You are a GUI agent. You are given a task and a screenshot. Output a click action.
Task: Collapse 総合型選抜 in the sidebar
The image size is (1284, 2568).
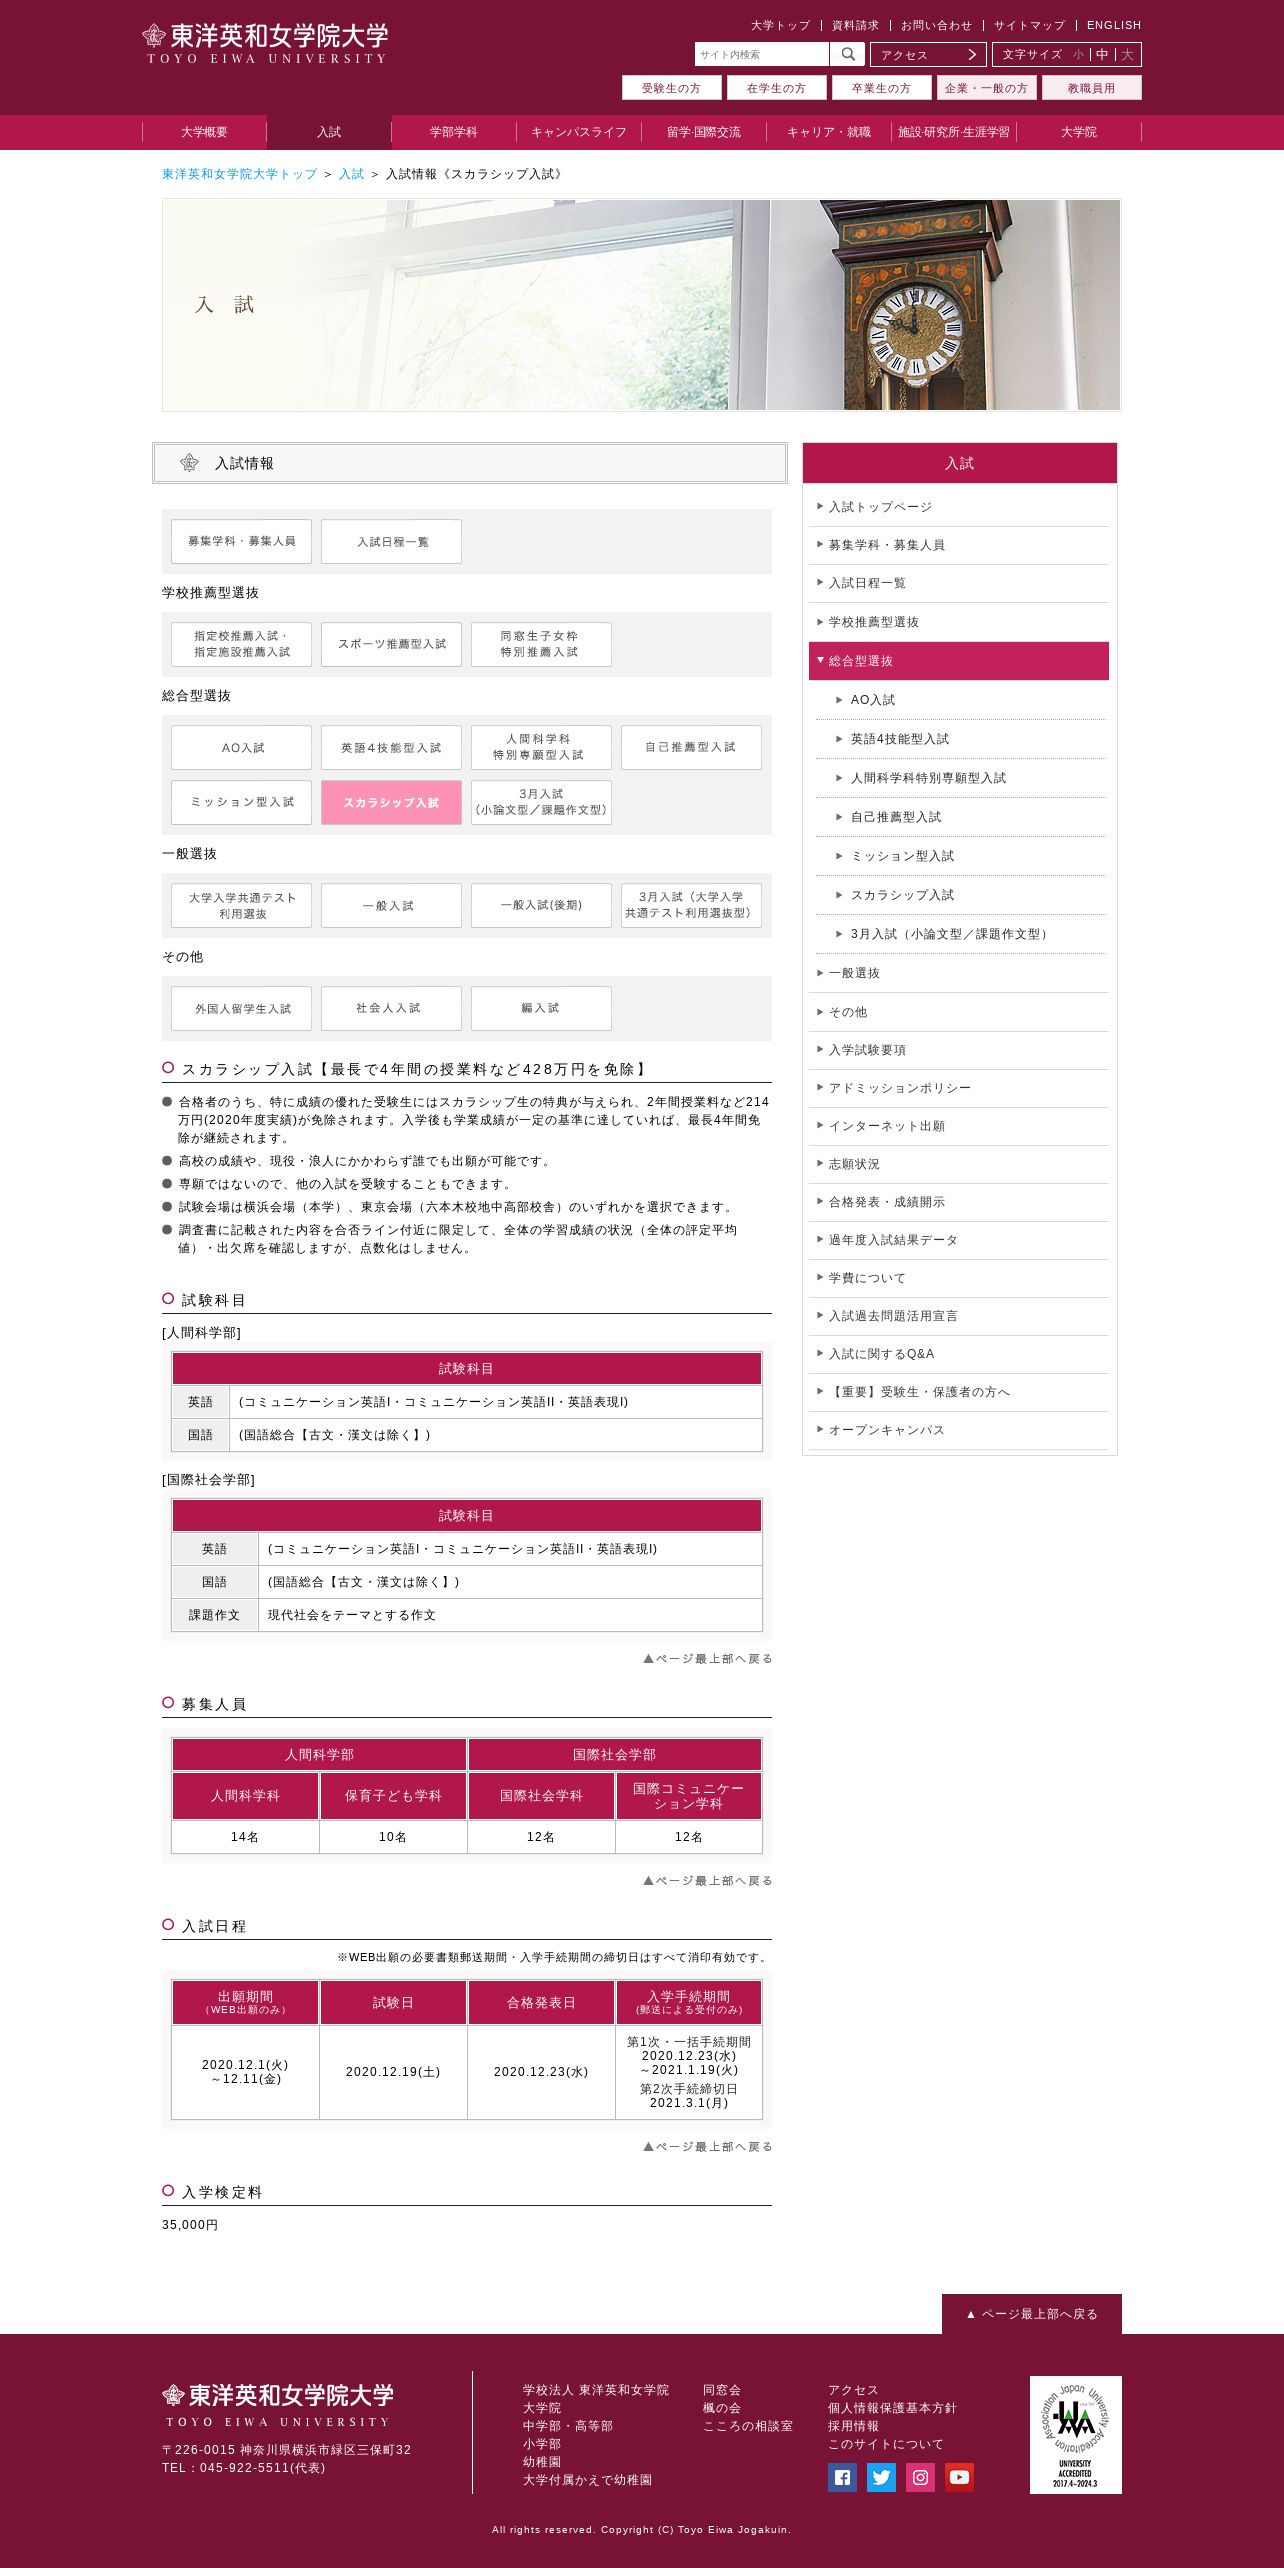tap(959, 661)
